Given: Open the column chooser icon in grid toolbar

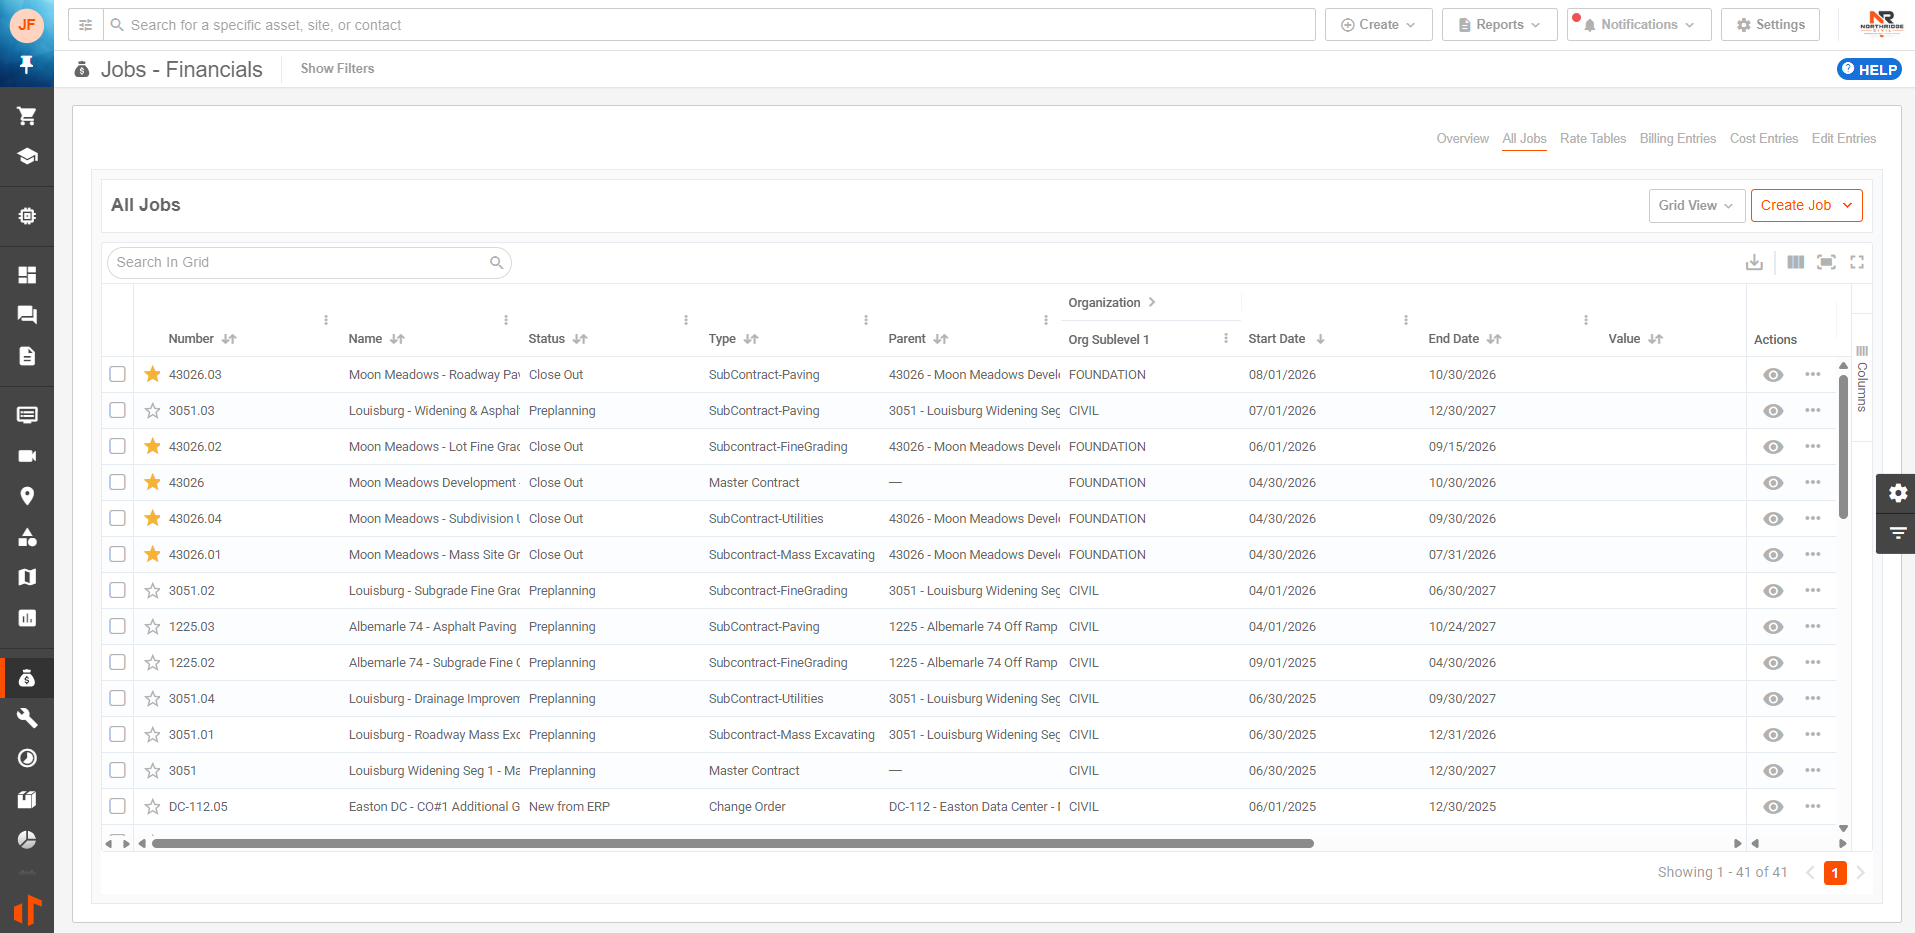Looking at the screenshot, I should point(1796,262).
